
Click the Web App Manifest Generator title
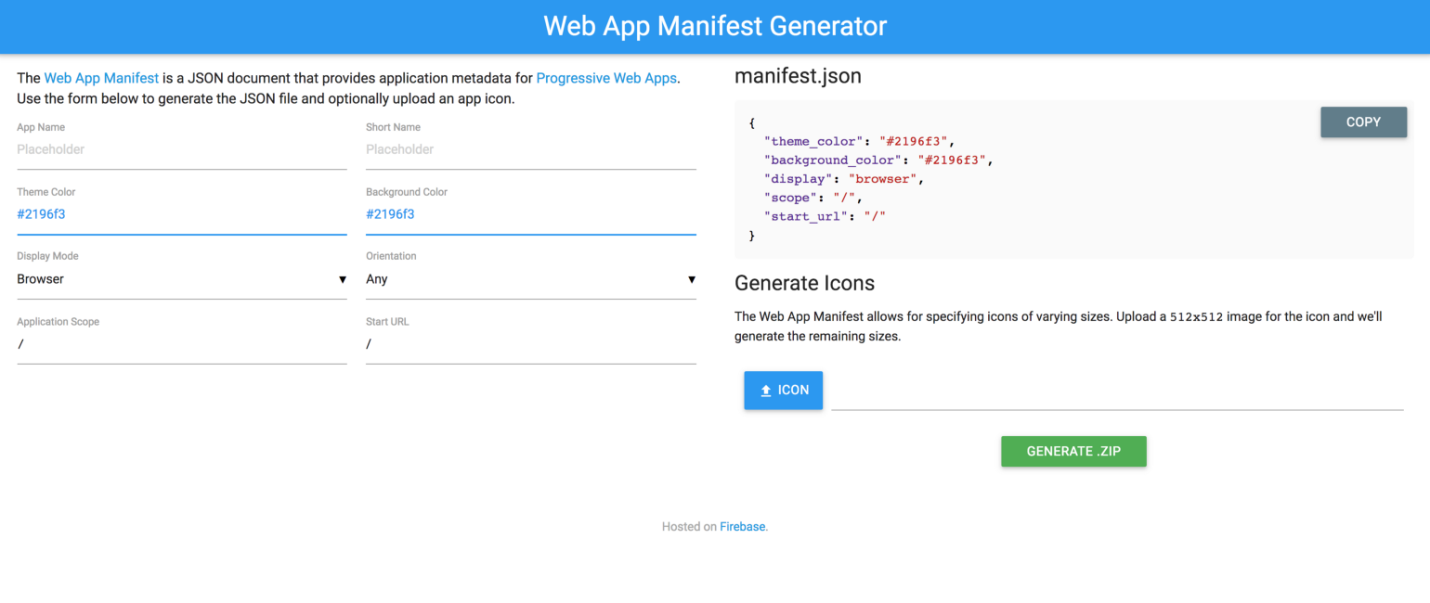(x=715, y=26)
